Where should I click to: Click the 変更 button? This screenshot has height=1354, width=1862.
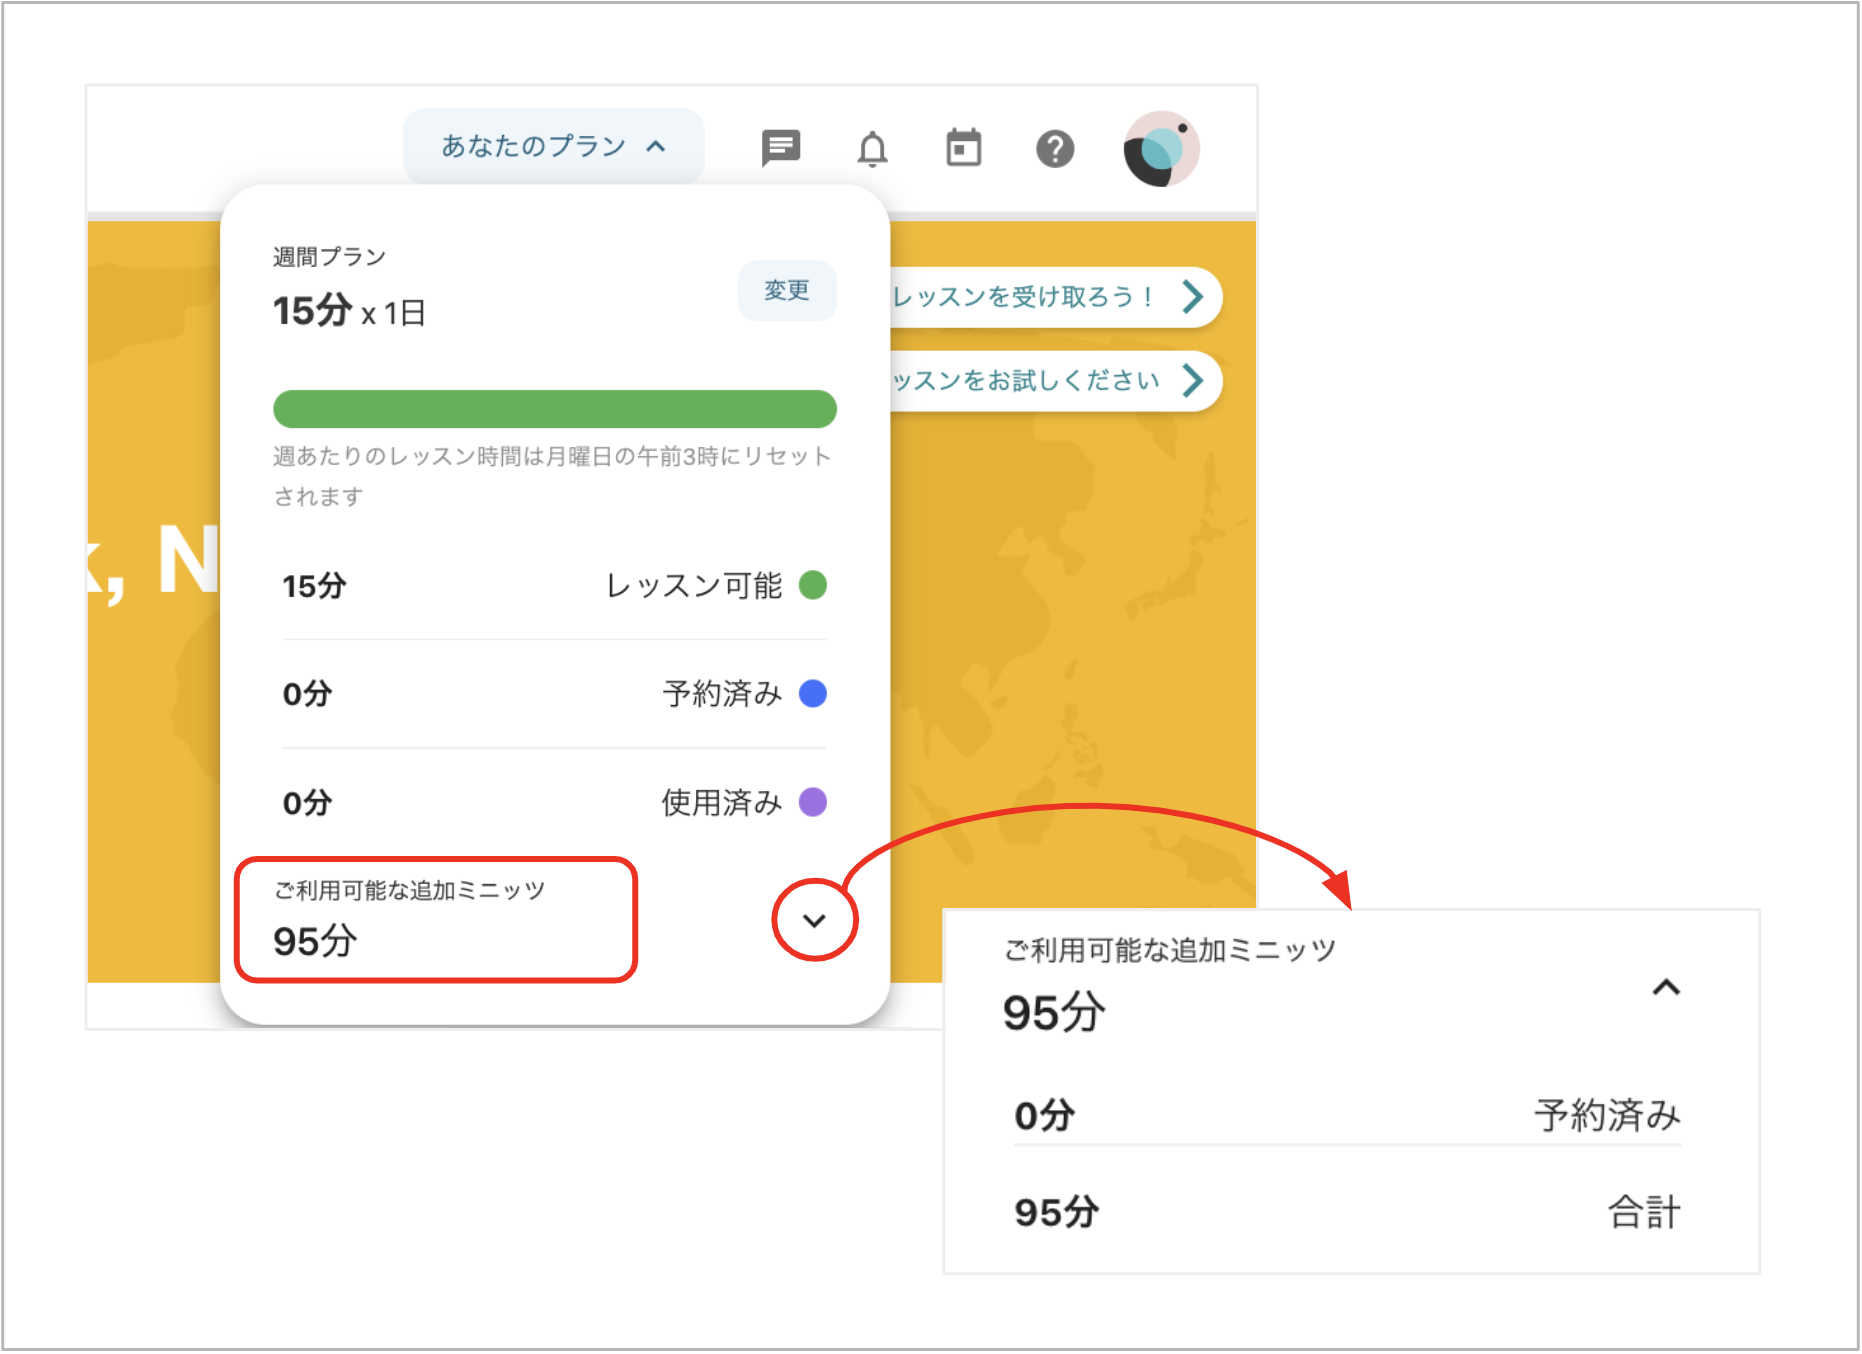point(787,291)
